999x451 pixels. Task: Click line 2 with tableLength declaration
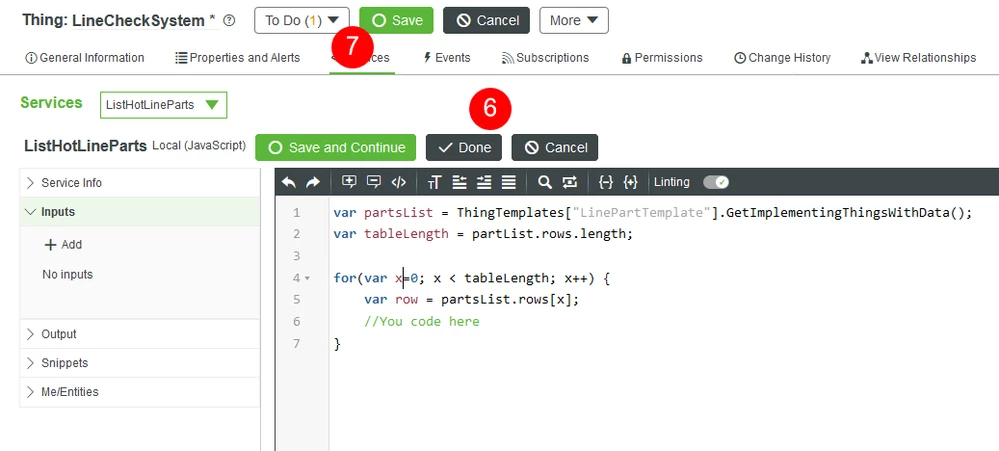[x=483, y=234]
